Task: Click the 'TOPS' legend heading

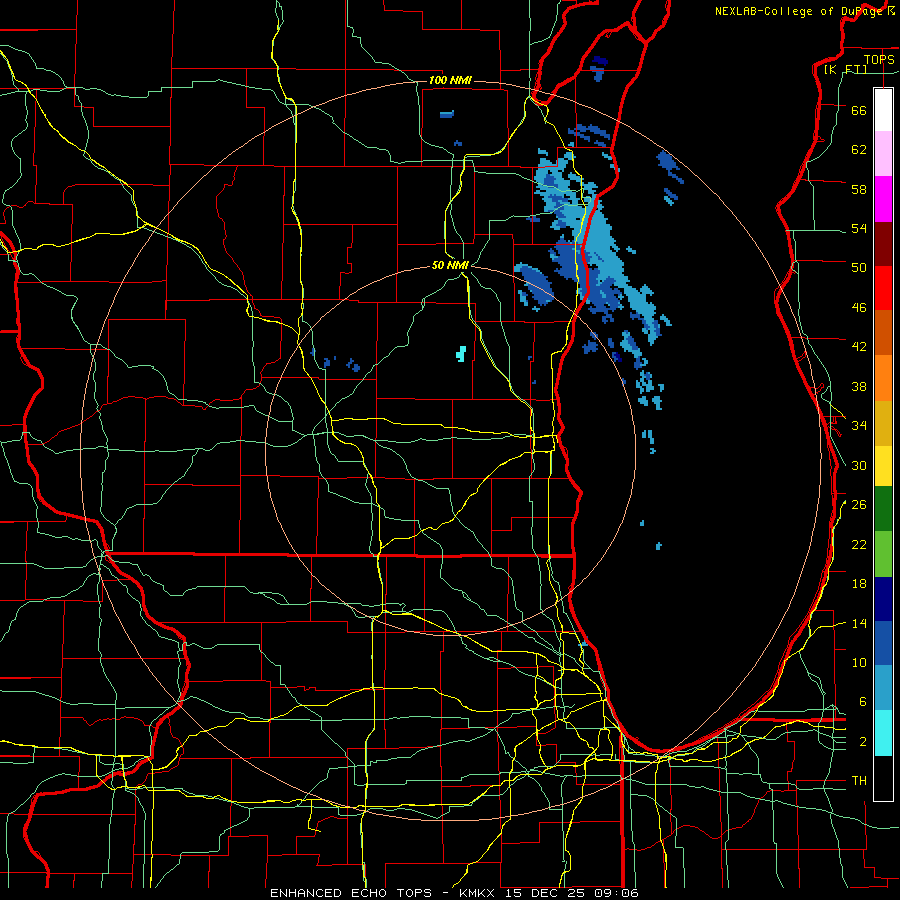Action: pyautogui.click(x=879, y=59)
